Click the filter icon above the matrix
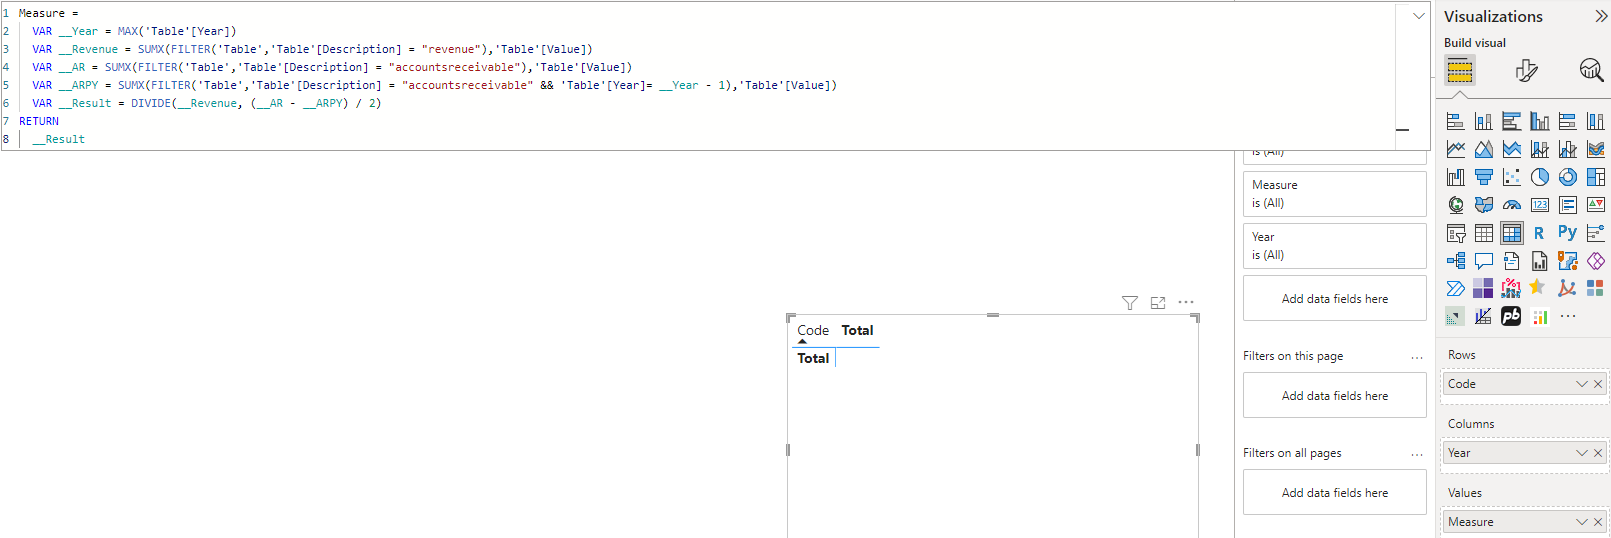The width and height of the screenshot is (1611, 538). [1130, 303]
